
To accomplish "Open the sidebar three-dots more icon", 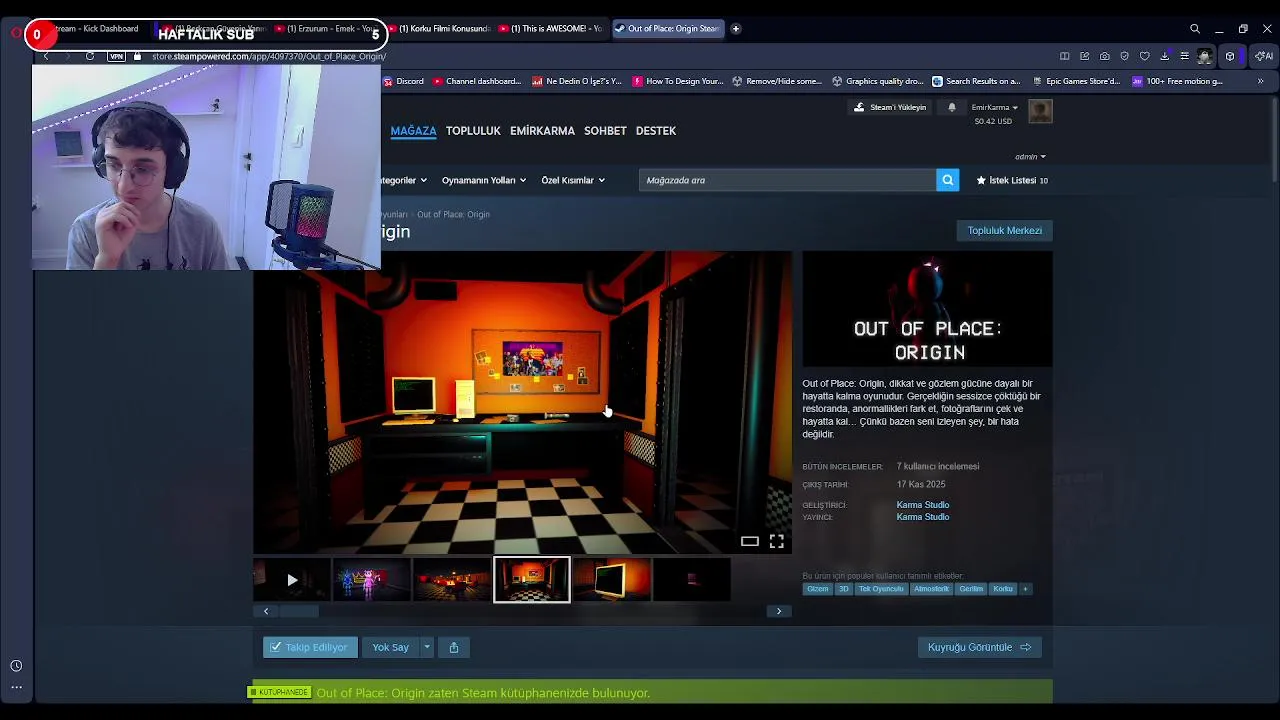I will point(16,687).
